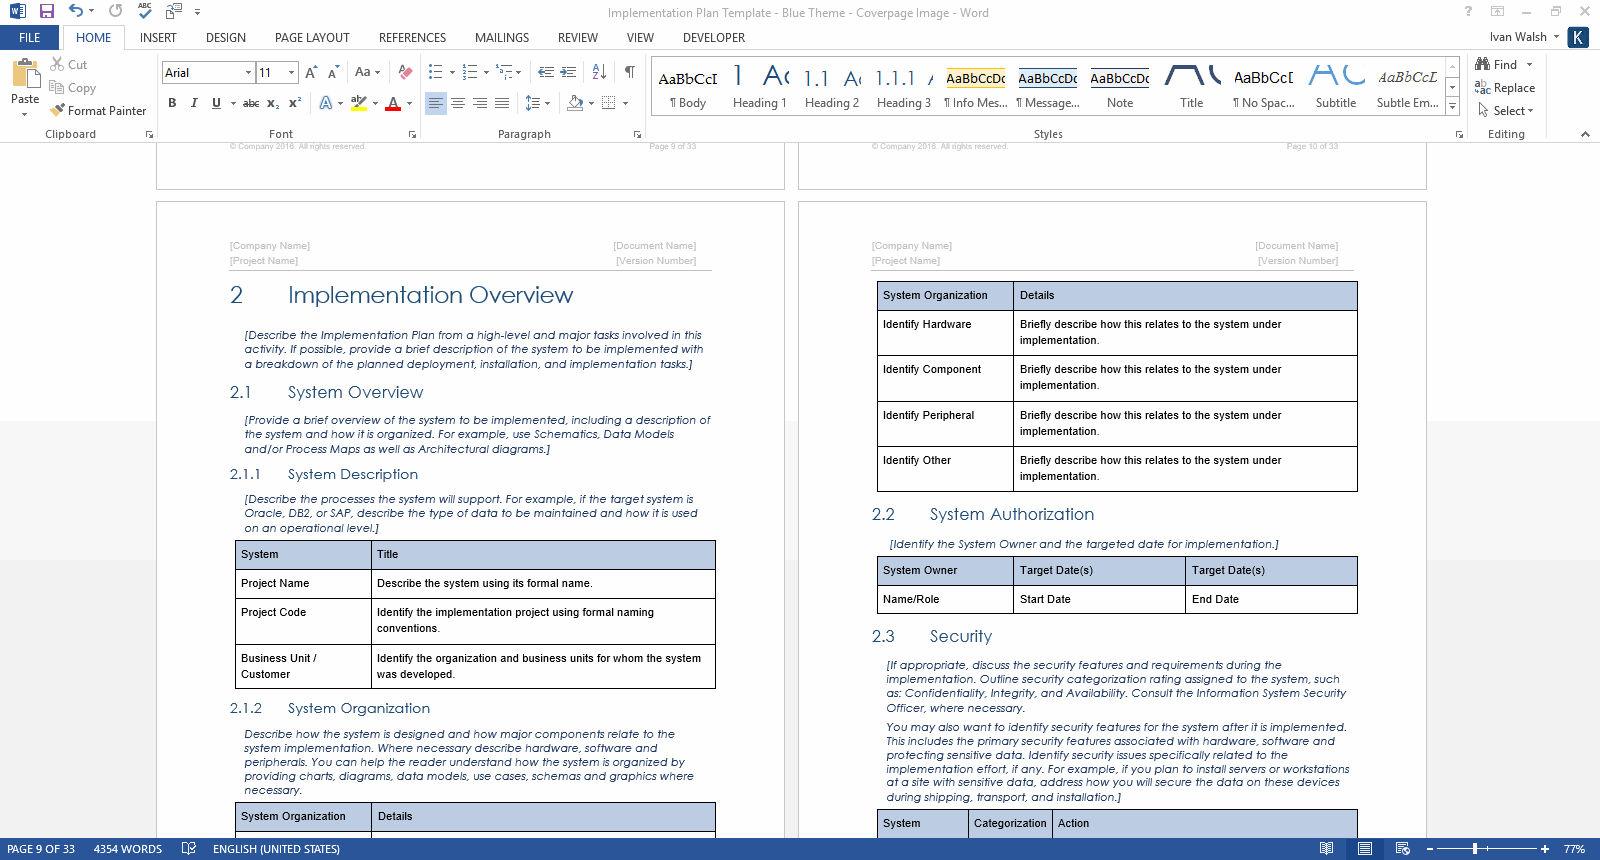Apply Text Effects and Typography
The image size is (1600, 860).
[x=326, y=103]
